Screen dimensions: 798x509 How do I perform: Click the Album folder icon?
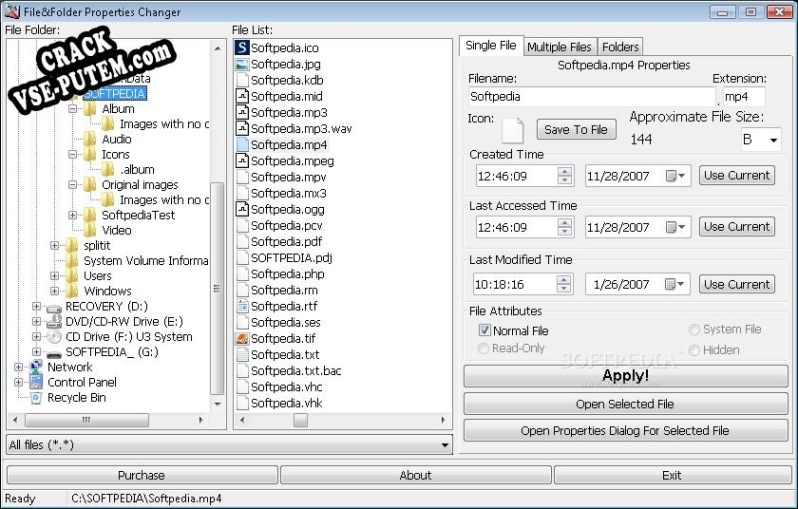point(90,109)
